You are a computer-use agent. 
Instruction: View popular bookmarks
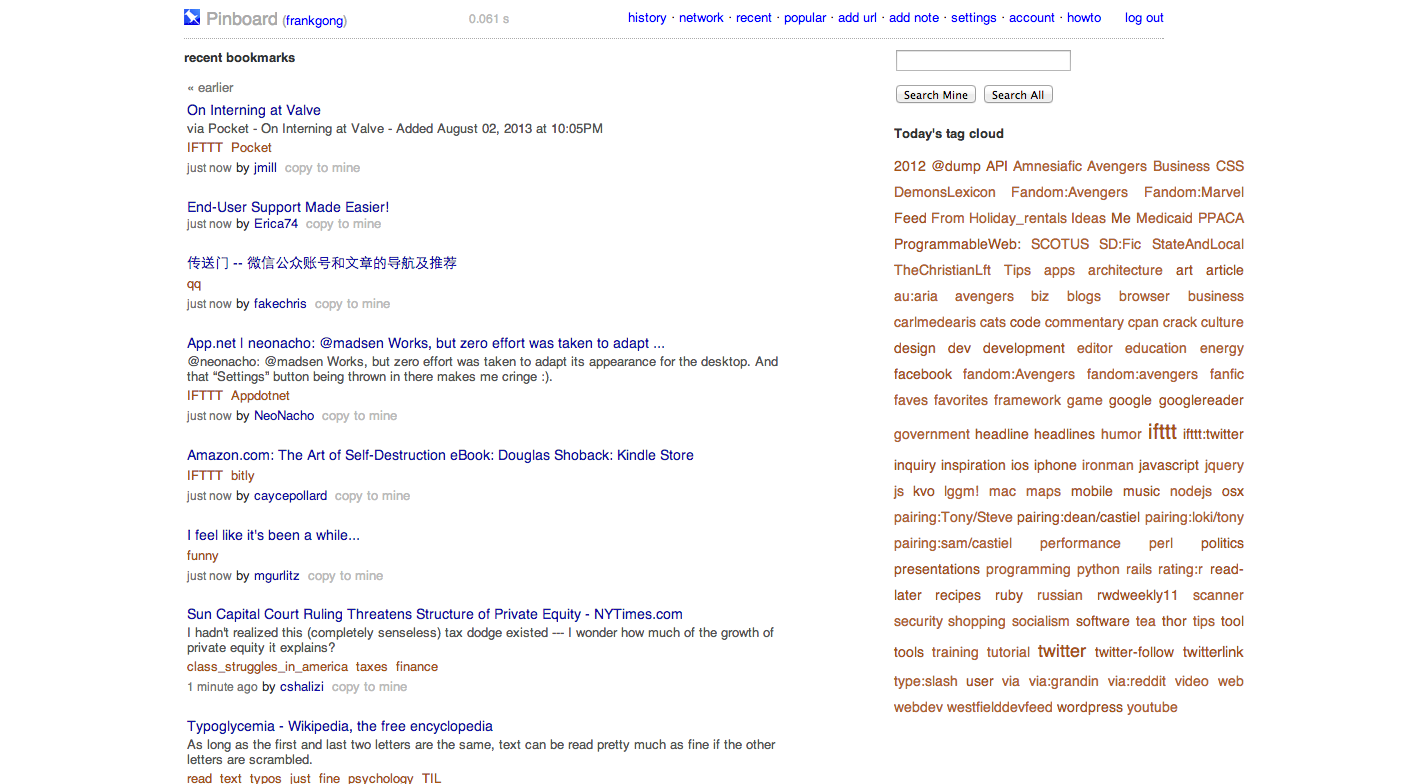click(805, 18)
